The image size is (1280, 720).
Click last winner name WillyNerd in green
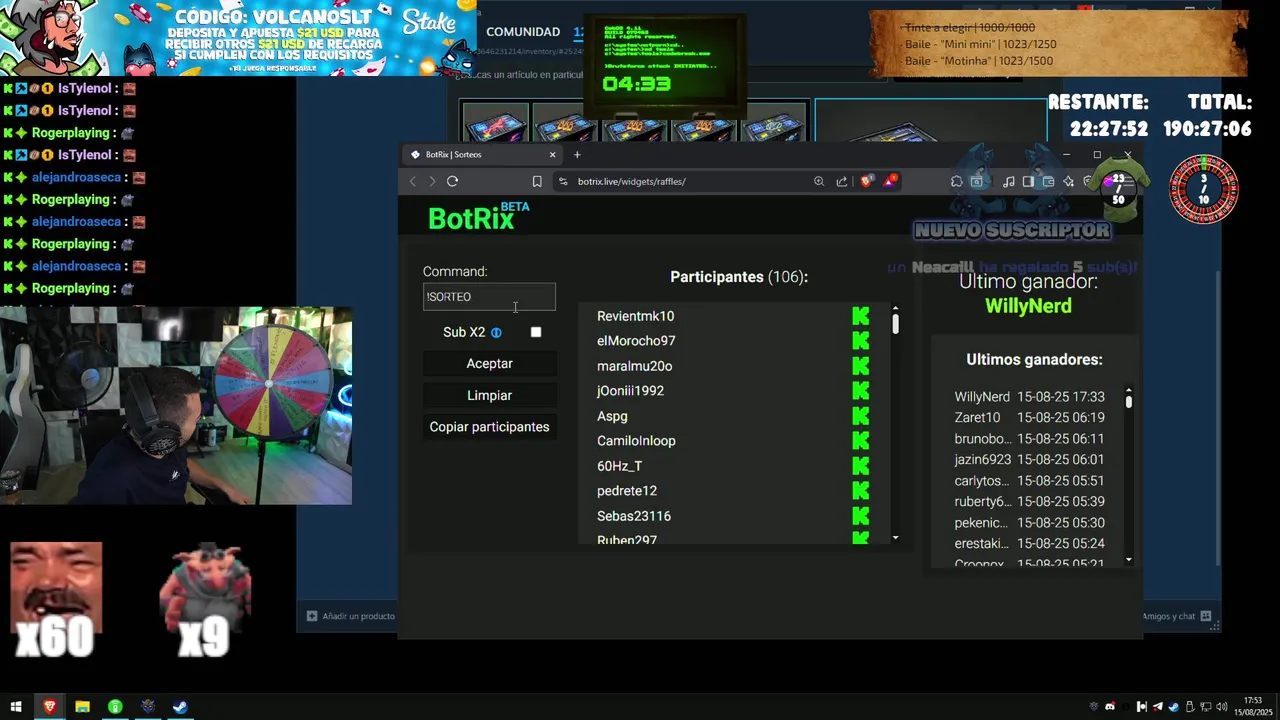pos(1028,306)
